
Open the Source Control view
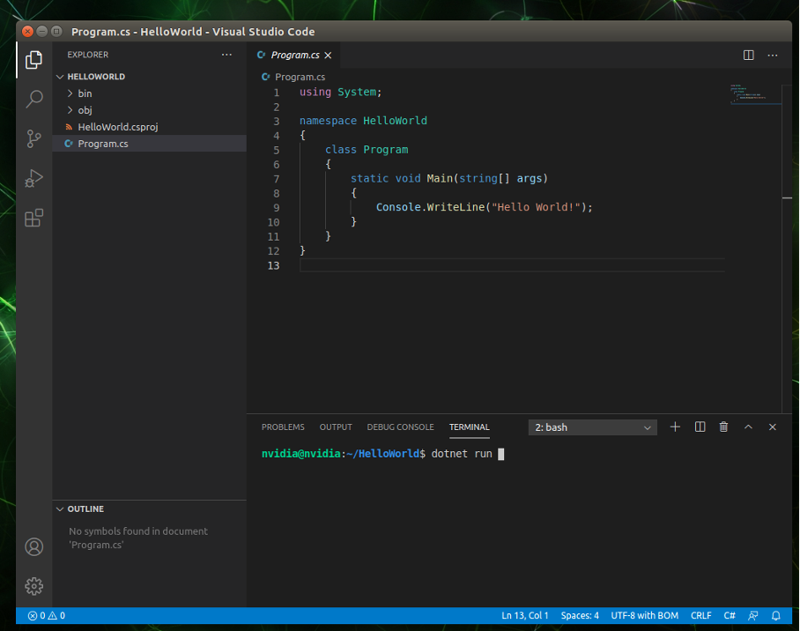pyautogui.click(x=34, y=139)
